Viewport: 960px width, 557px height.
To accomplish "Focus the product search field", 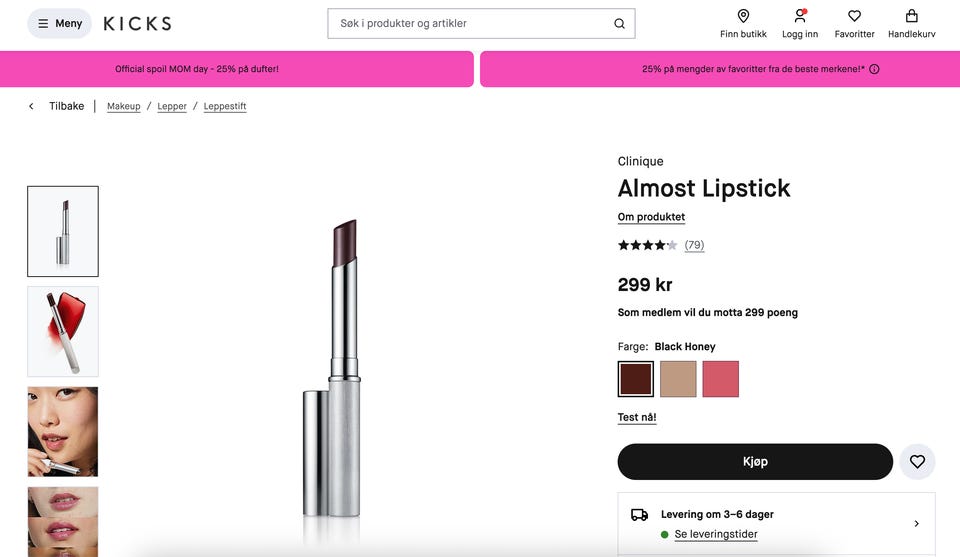I will [470, 24].
